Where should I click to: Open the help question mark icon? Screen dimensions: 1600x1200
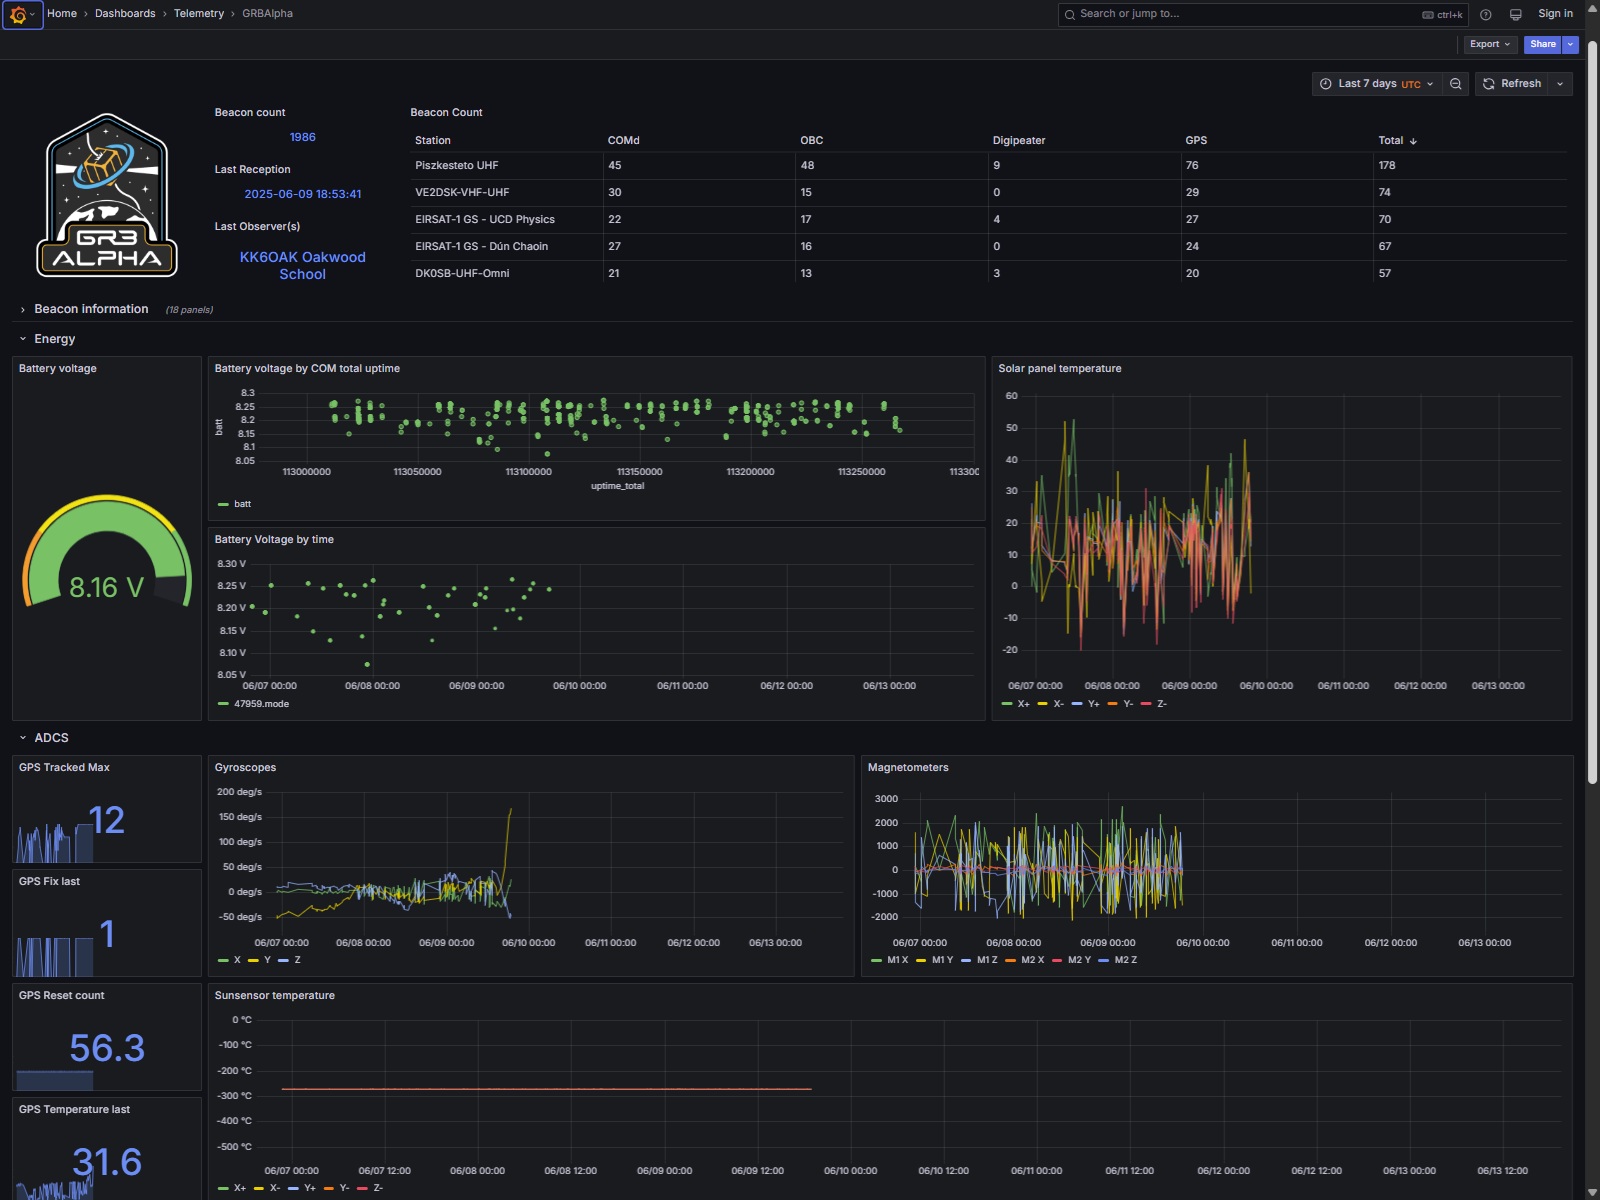1486,15
